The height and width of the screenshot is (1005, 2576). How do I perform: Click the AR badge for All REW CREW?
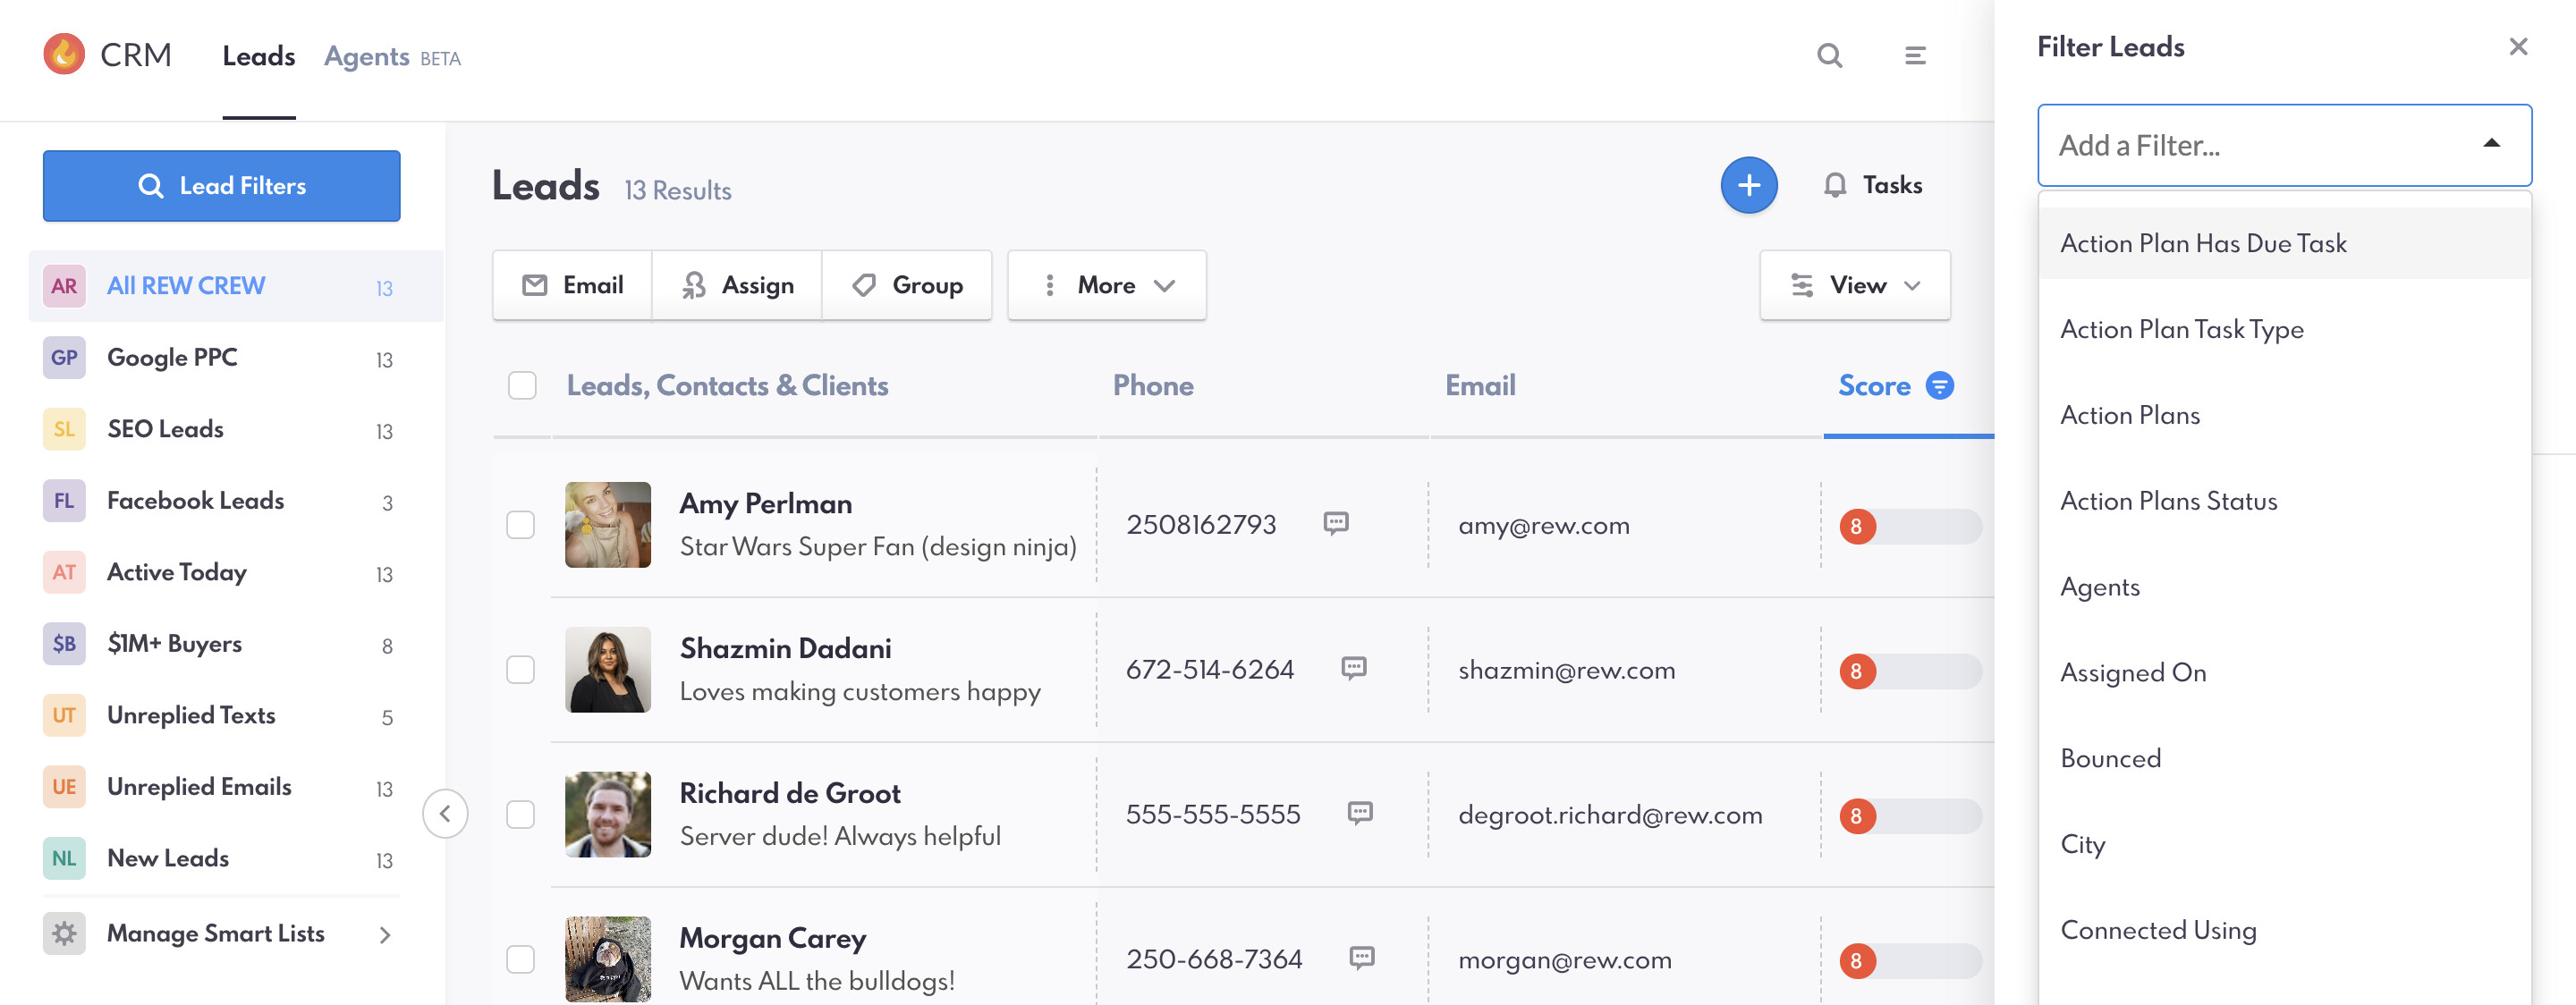pos(64,286)
